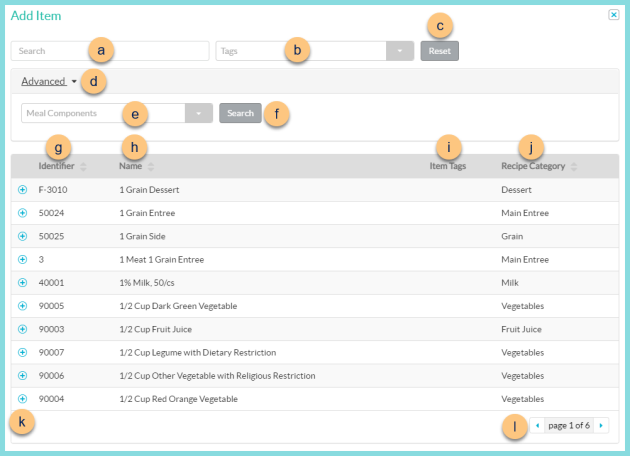Viewport: 630px width, 456px height.
Task: Click the Reset button
Action: coord(440,51)
